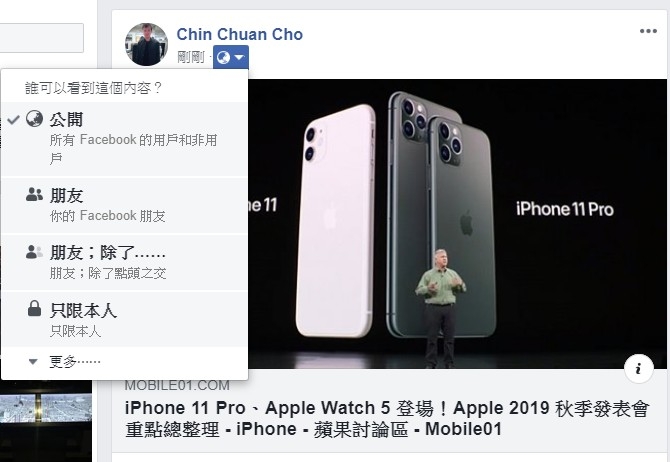Image resolution: width=670 pixels, height=462 pixels.
Task: Toggle the audience selector globe dropdown
Action: click(x=231, y=57)
